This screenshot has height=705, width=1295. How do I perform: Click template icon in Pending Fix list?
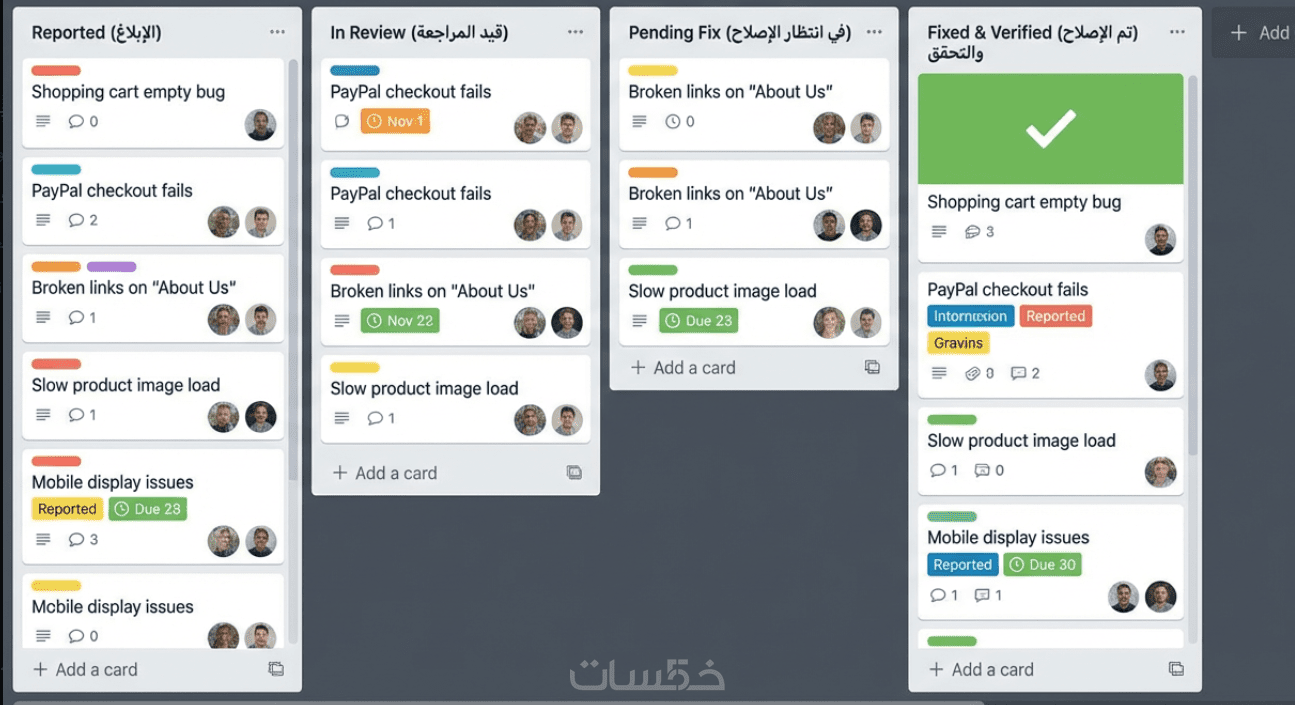coord(872,368)
